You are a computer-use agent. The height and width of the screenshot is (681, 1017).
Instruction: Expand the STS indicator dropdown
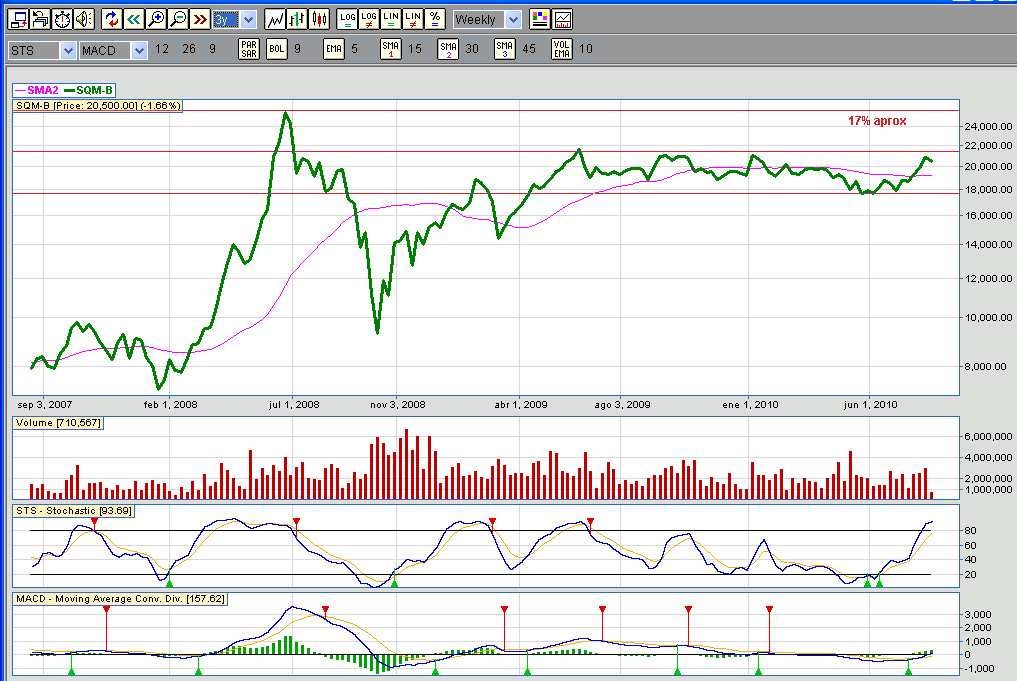[42, 50]
